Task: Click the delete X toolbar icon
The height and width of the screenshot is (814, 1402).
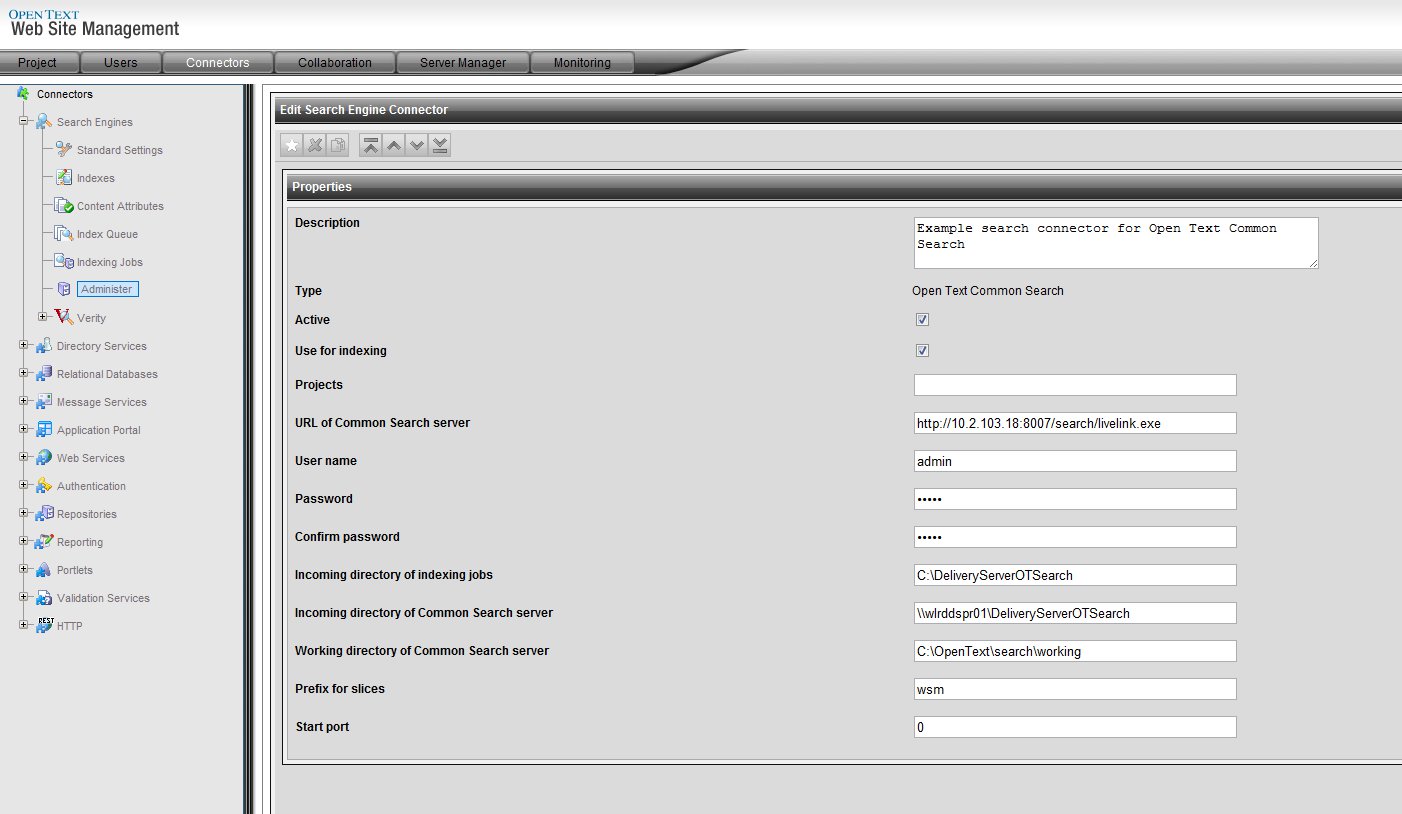Action: (x=315, y=146)
